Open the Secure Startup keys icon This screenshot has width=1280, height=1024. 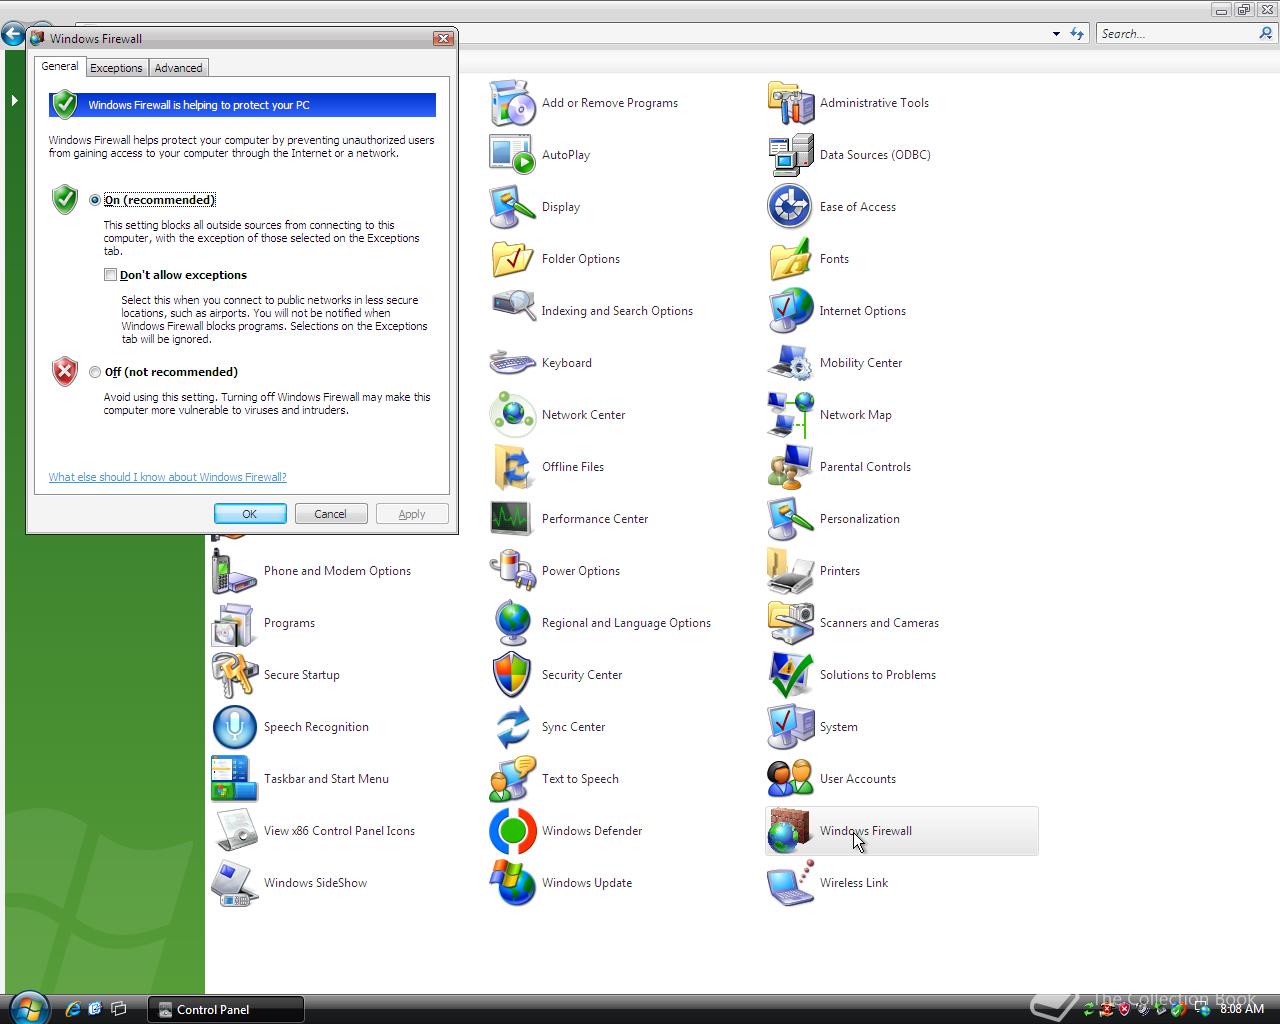[234, 675]
